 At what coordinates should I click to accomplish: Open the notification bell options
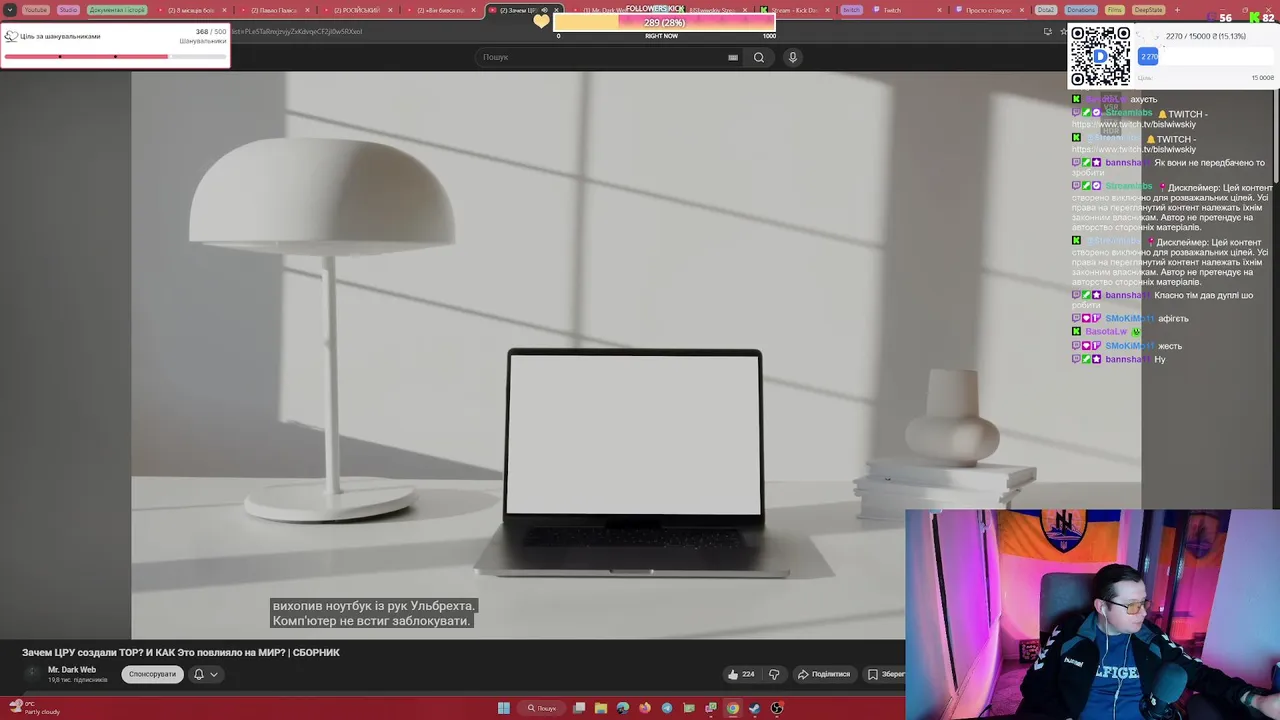[205, 674]
